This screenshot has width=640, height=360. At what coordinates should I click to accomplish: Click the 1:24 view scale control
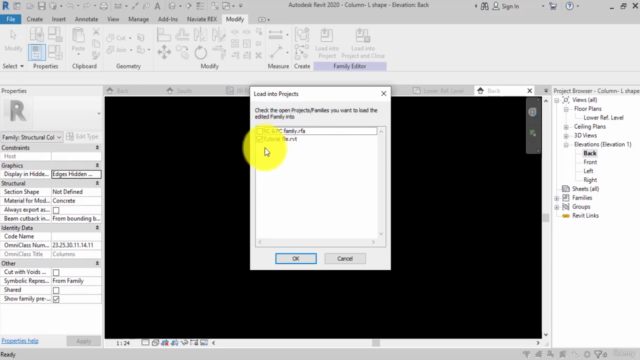[x=123, y=343]
